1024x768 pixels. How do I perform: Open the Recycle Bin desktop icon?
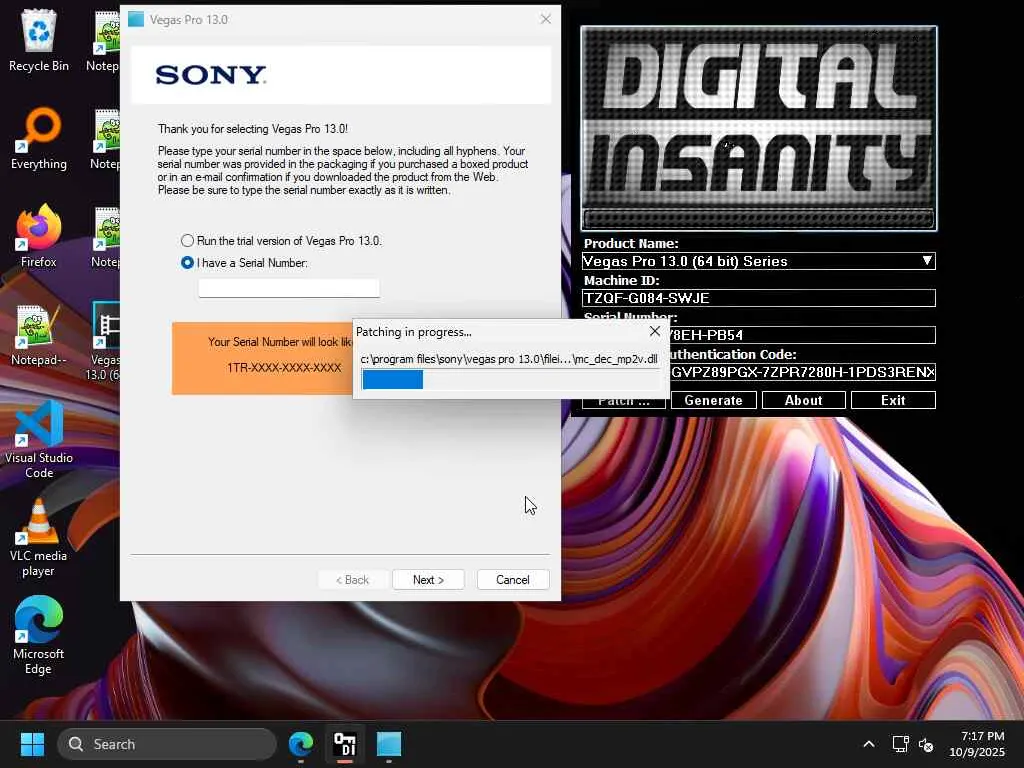(x=39, y=40)
